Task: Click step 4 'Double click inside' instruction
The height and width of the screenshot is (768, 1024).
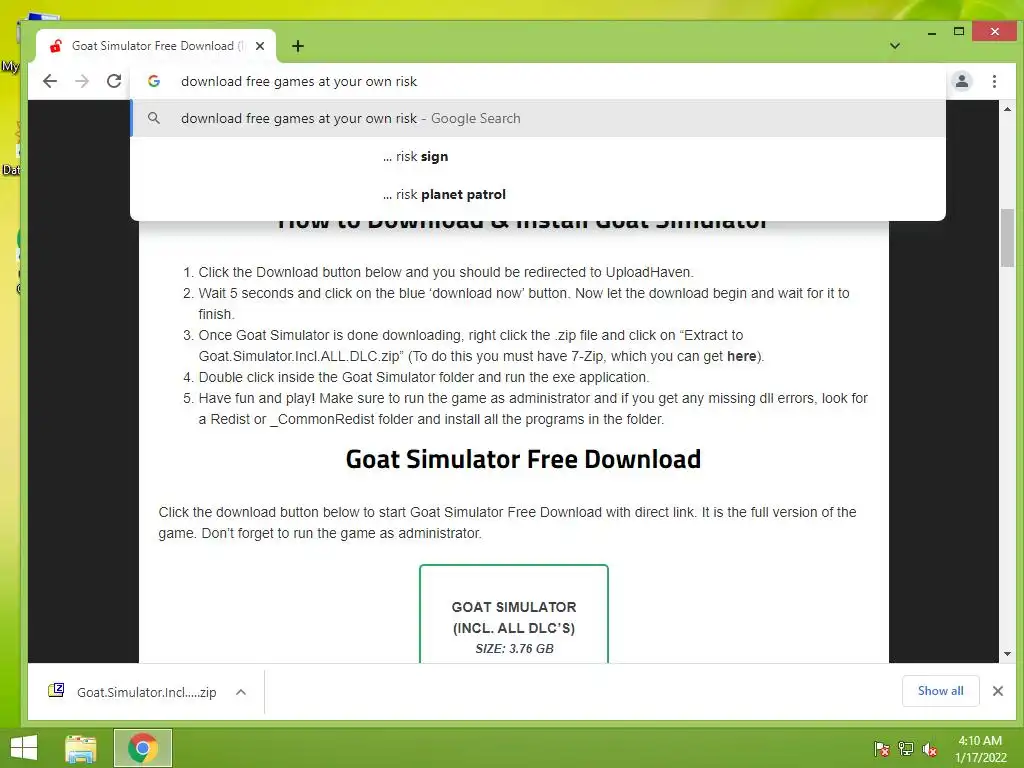Action: coord(424,377)
